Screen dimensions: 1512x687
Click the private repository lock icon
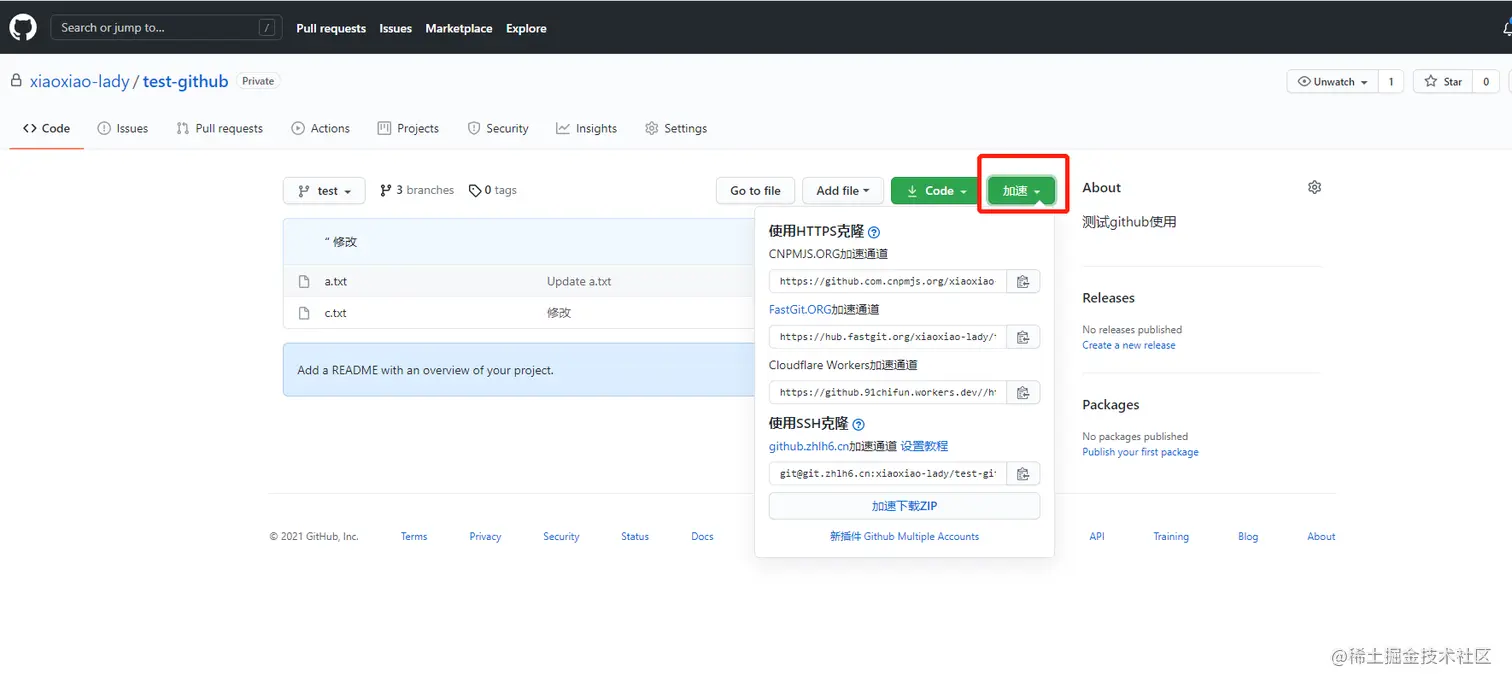[x=16, y=81]
